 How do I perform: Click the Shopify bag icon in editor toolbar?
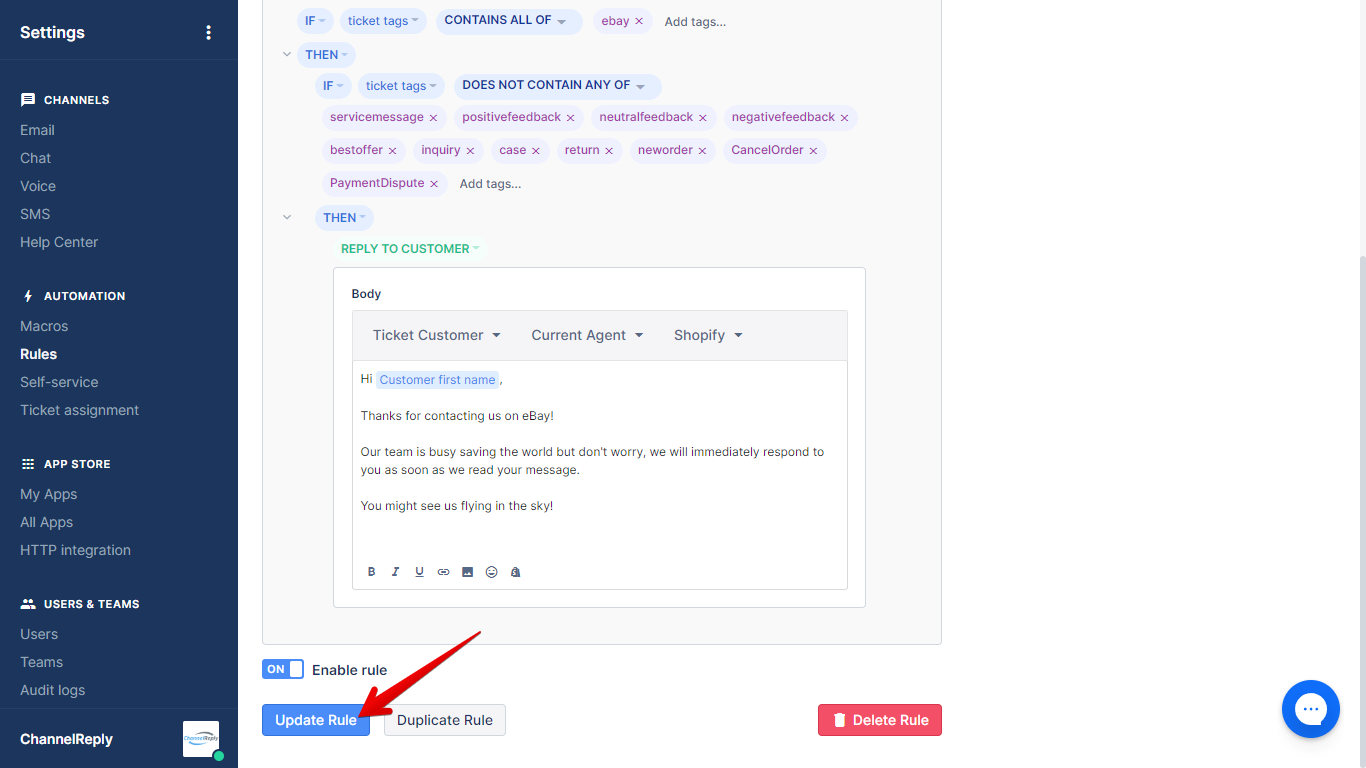click(x=515, y=572)
